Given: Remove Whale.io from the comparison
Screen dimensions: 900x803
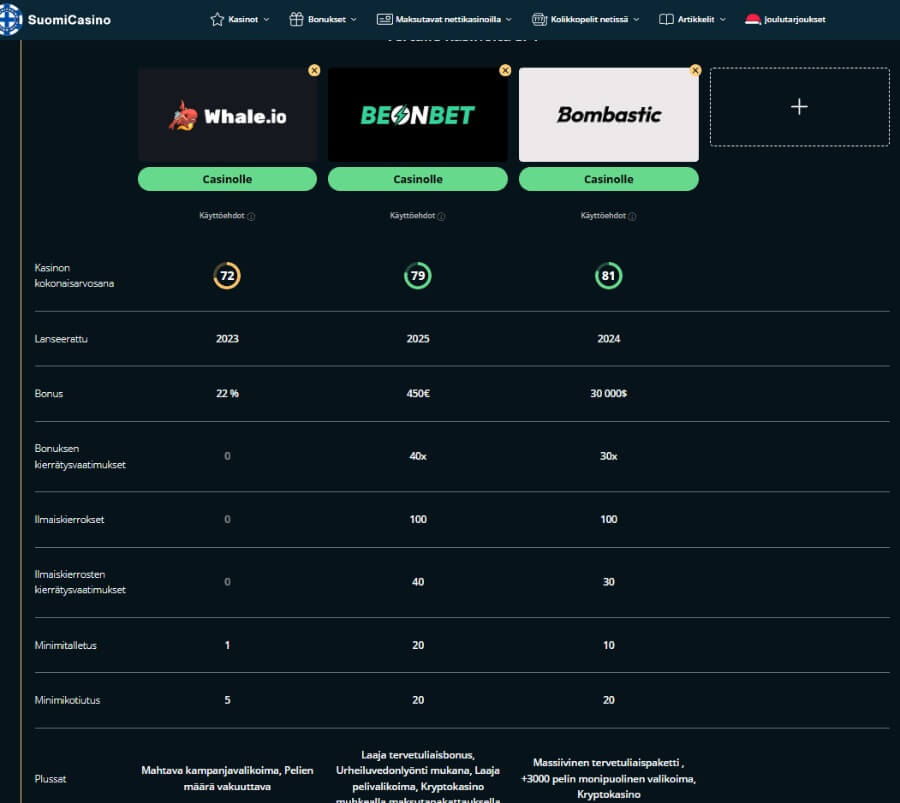Looking at the screenshot, I should click(x=314, y=70).
